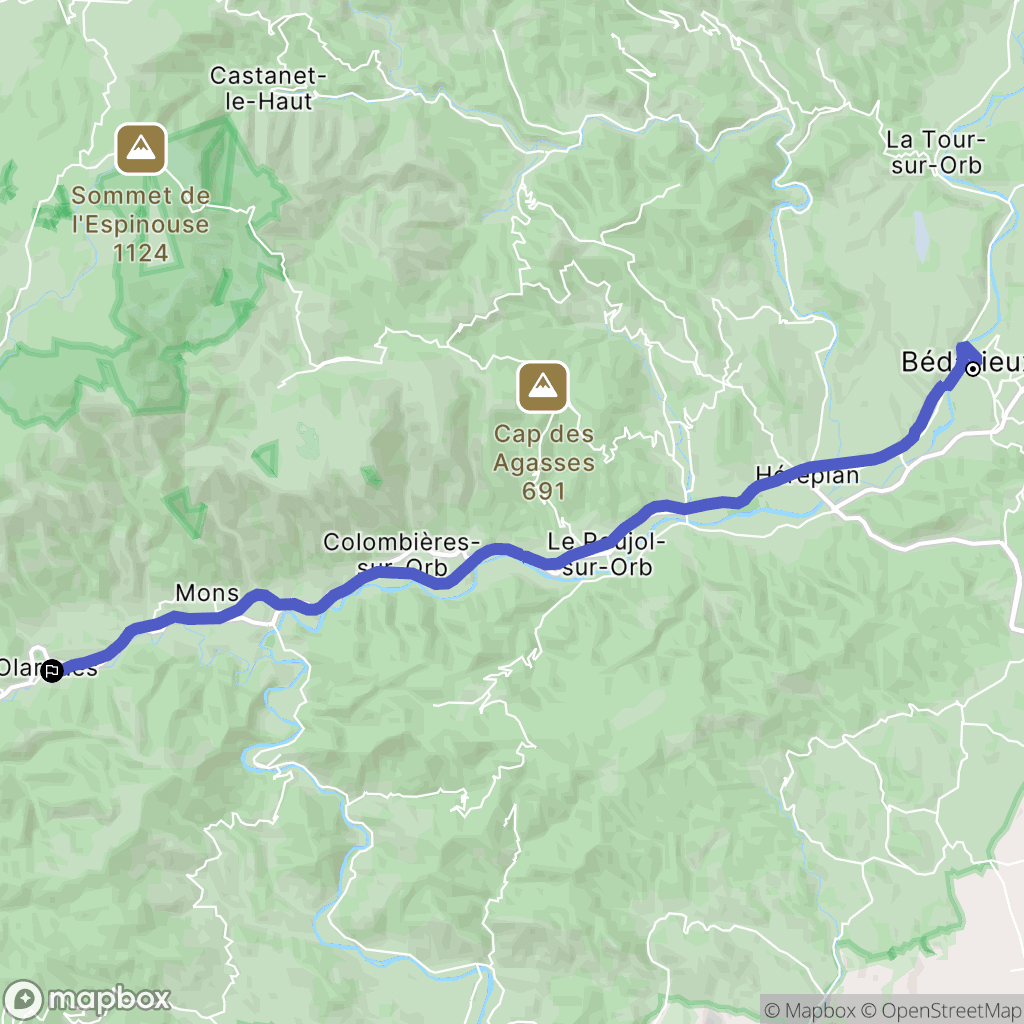1024x1024 pixels.
Task: Click the Sommet de l'Espinouse 1124 label
Action: point(140,224)
